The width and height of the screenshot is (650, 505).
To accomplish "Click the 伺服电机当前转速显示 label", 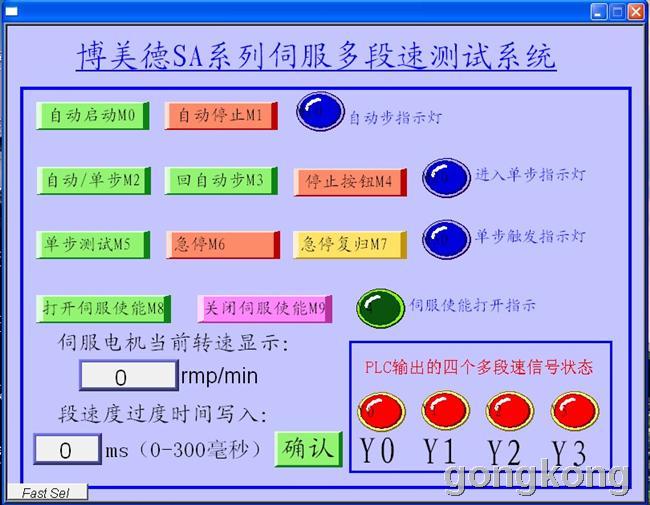I will [x=173, y=343].
